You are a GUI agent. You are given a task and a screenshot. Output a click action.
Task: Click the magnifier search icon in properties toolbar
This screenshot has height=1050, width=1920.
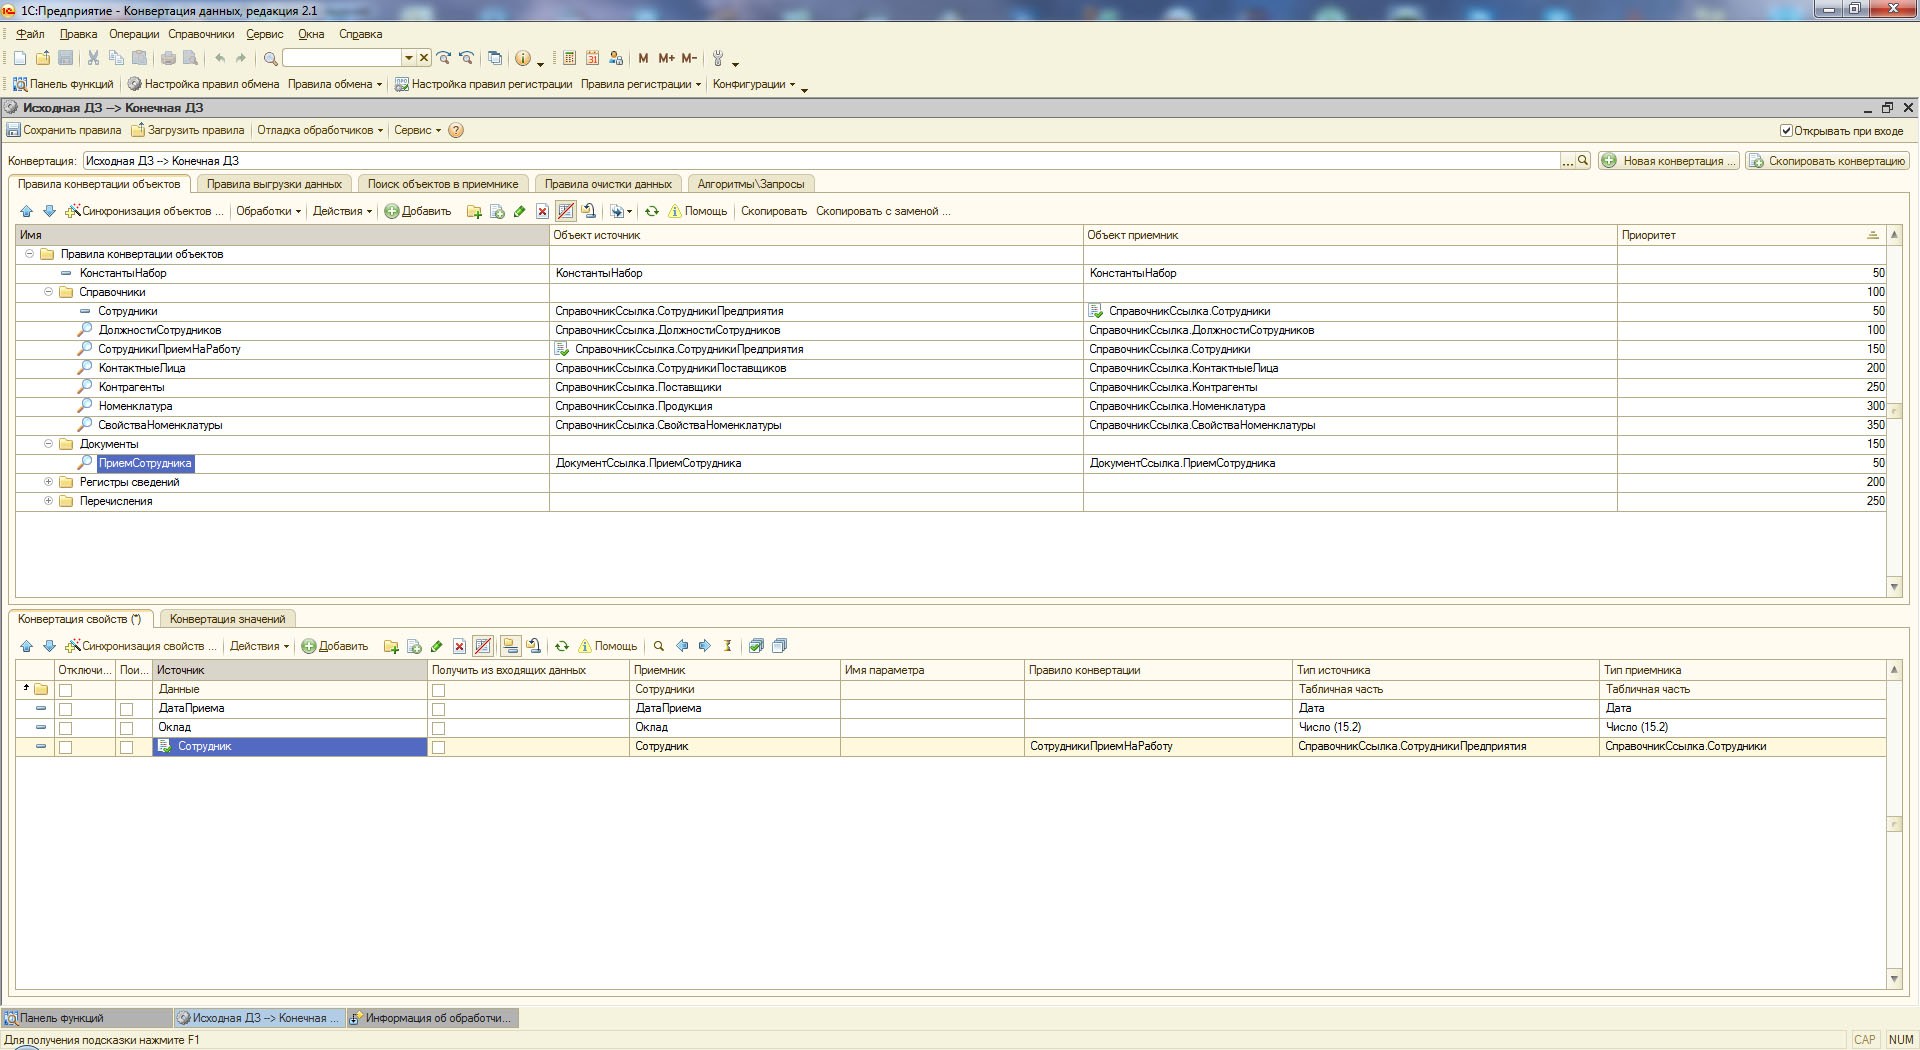pyautogui.click(x=659, y=646)
